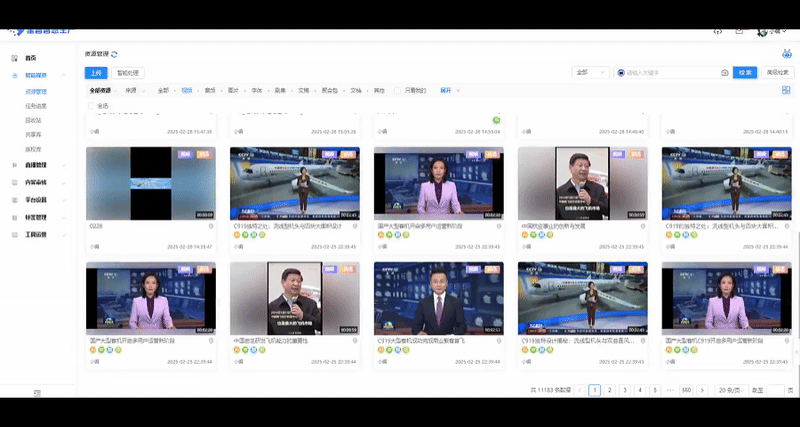Image resolution: width=800 pixels, height=427 pixels.
Task: Expand the 直播管理 sidebar menu
Action: point(38,164)
